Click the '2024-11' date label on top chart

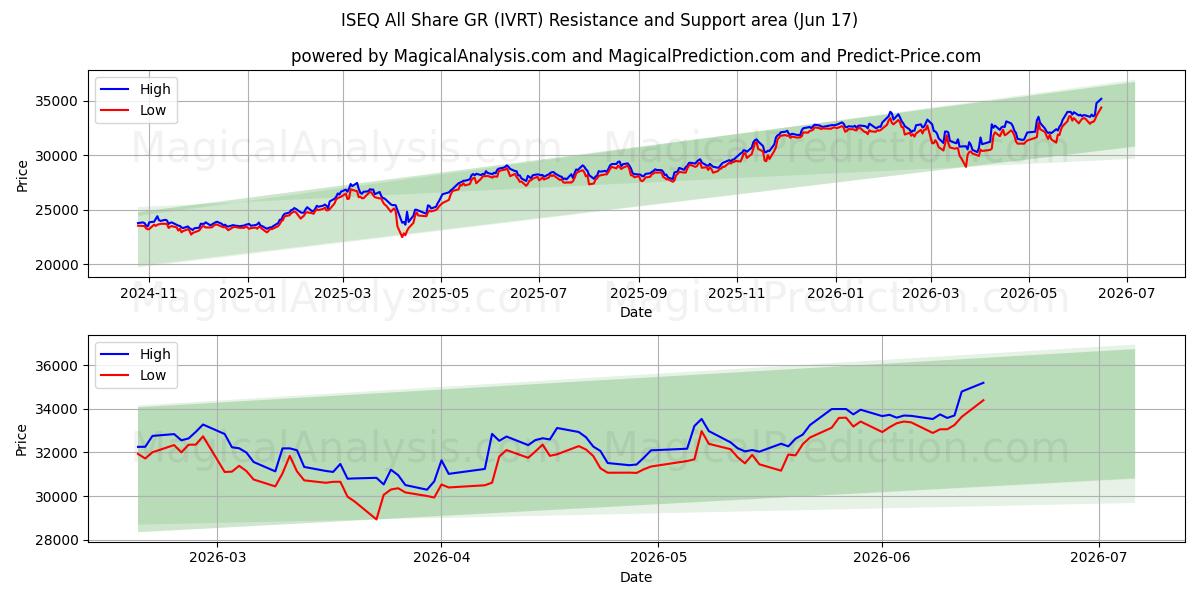(x=149, y=294)
